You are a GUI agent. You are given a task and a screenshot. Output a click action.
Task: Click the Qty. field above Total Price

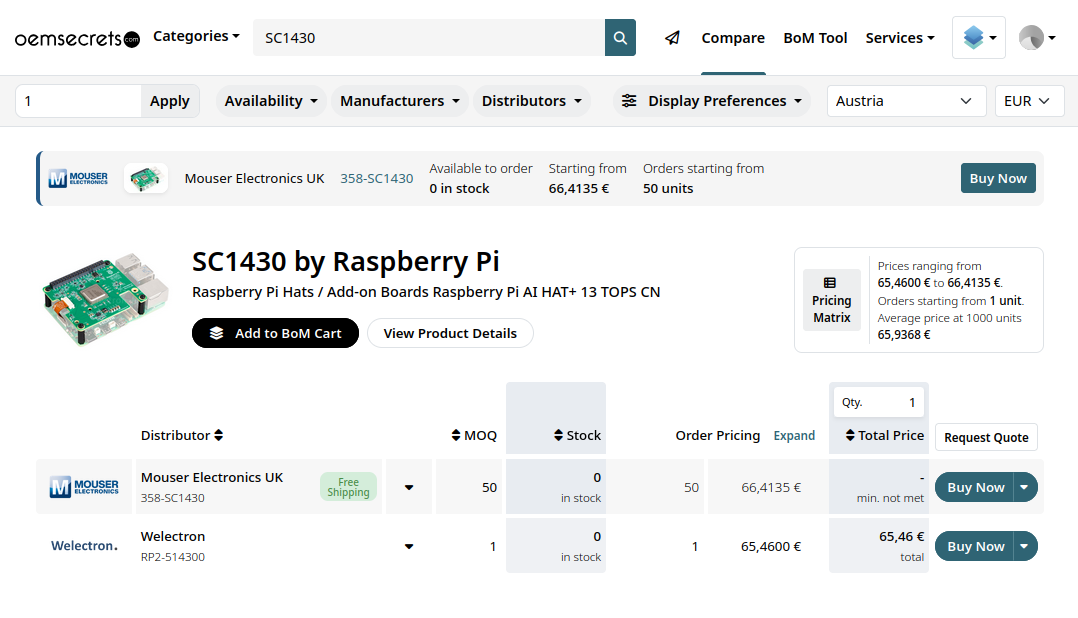879,402
